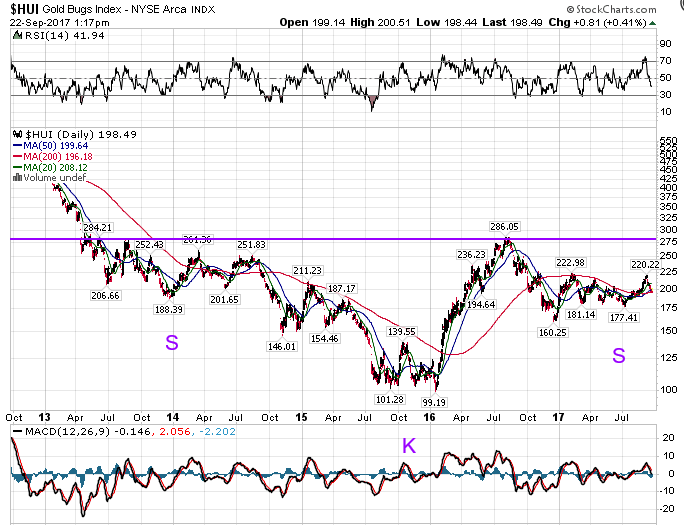Click the MA(50) blue line legend entry
This screenshot has height=525, width=684.
38,145
